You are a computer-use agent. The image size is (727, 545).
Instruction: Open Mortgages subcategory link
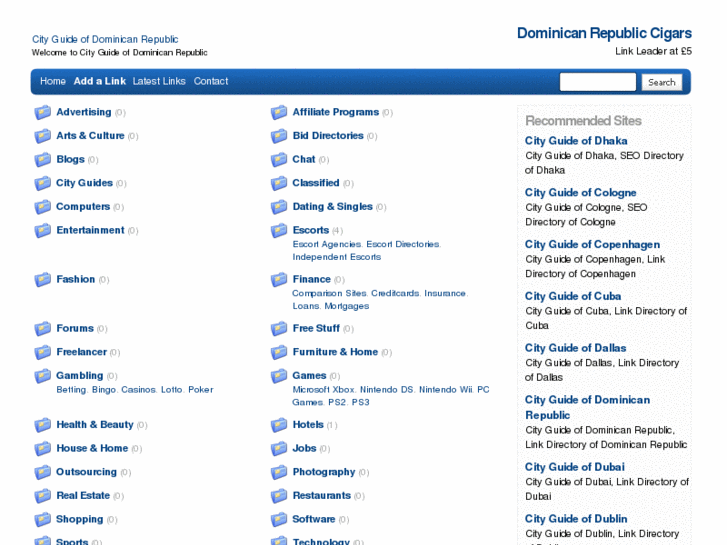(x=347, y=306)
